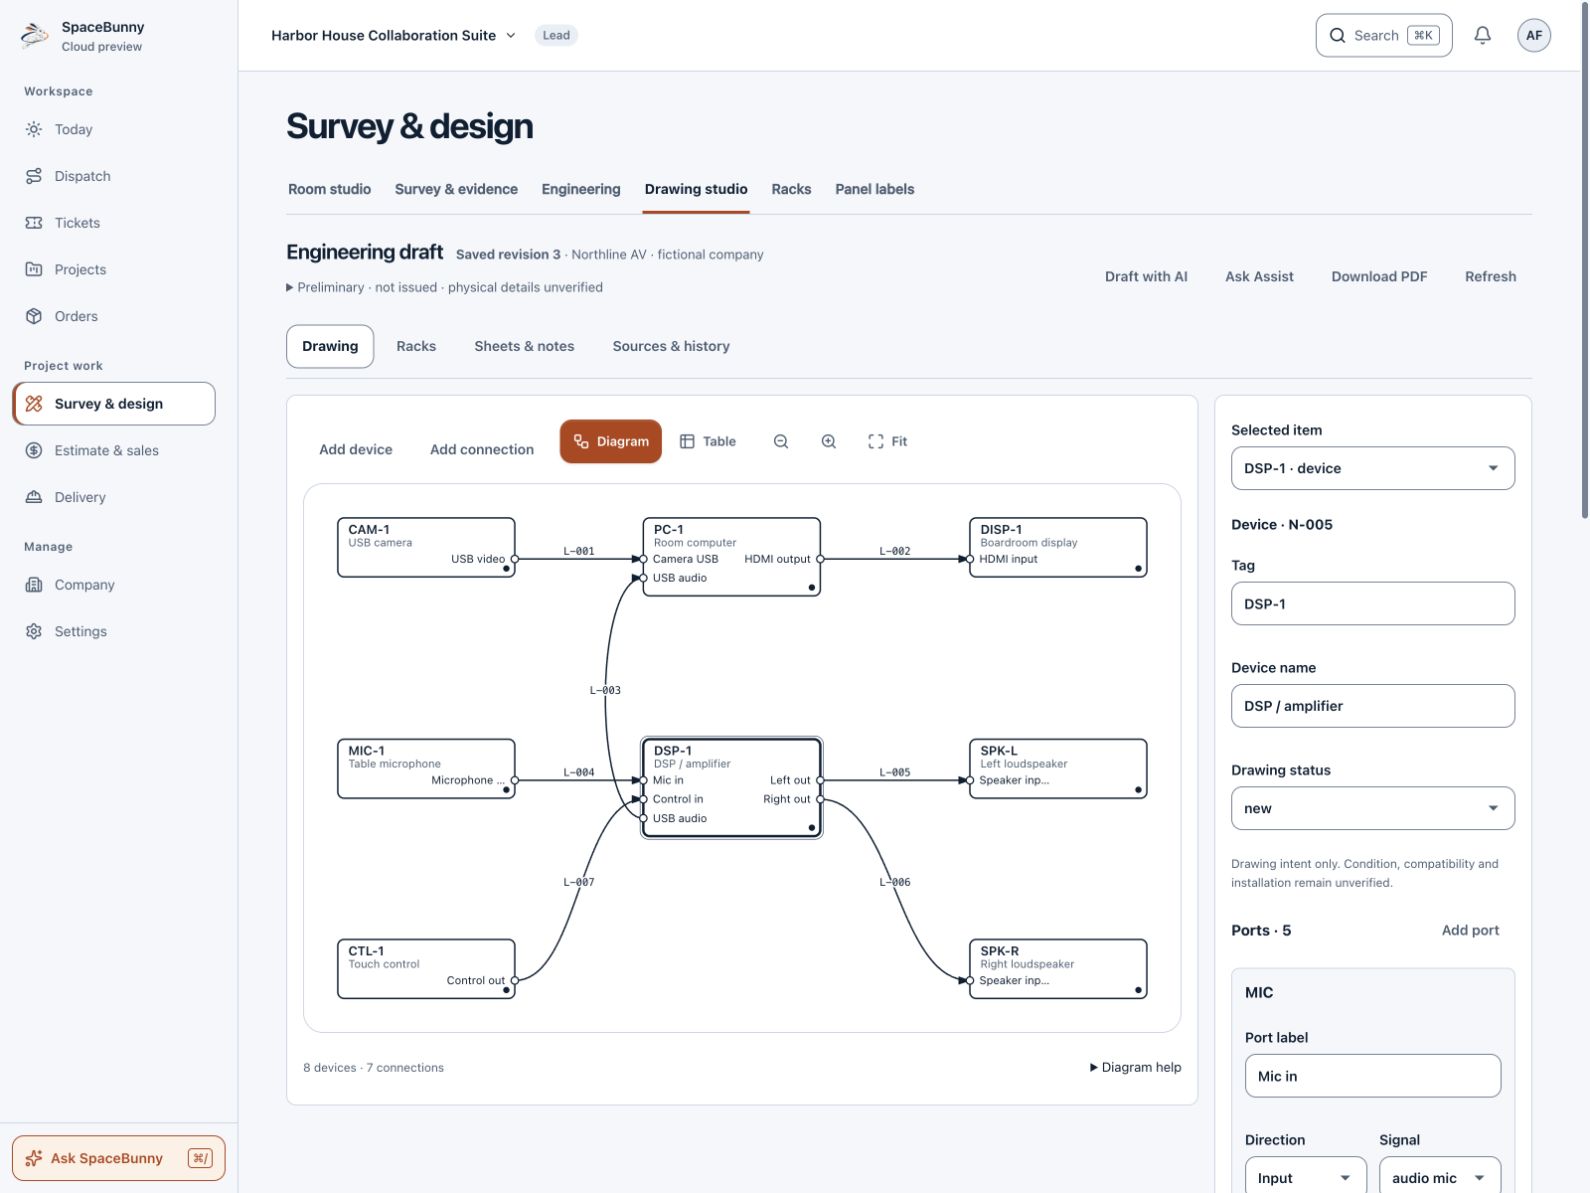Click the magnifier icon in Search
The width and height of the screenshot is (1590, 1193).
tap(1337, 35)
